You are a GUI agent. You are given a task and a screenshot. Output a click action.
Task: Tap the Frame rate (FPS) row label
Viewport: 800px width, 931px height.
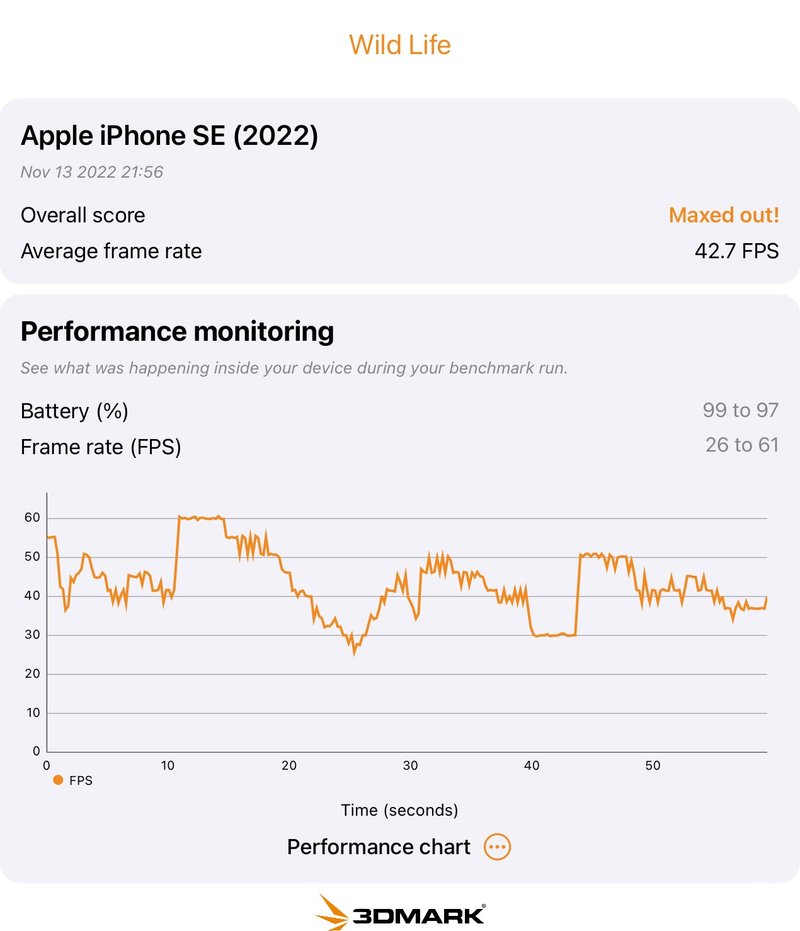point(100,447)
